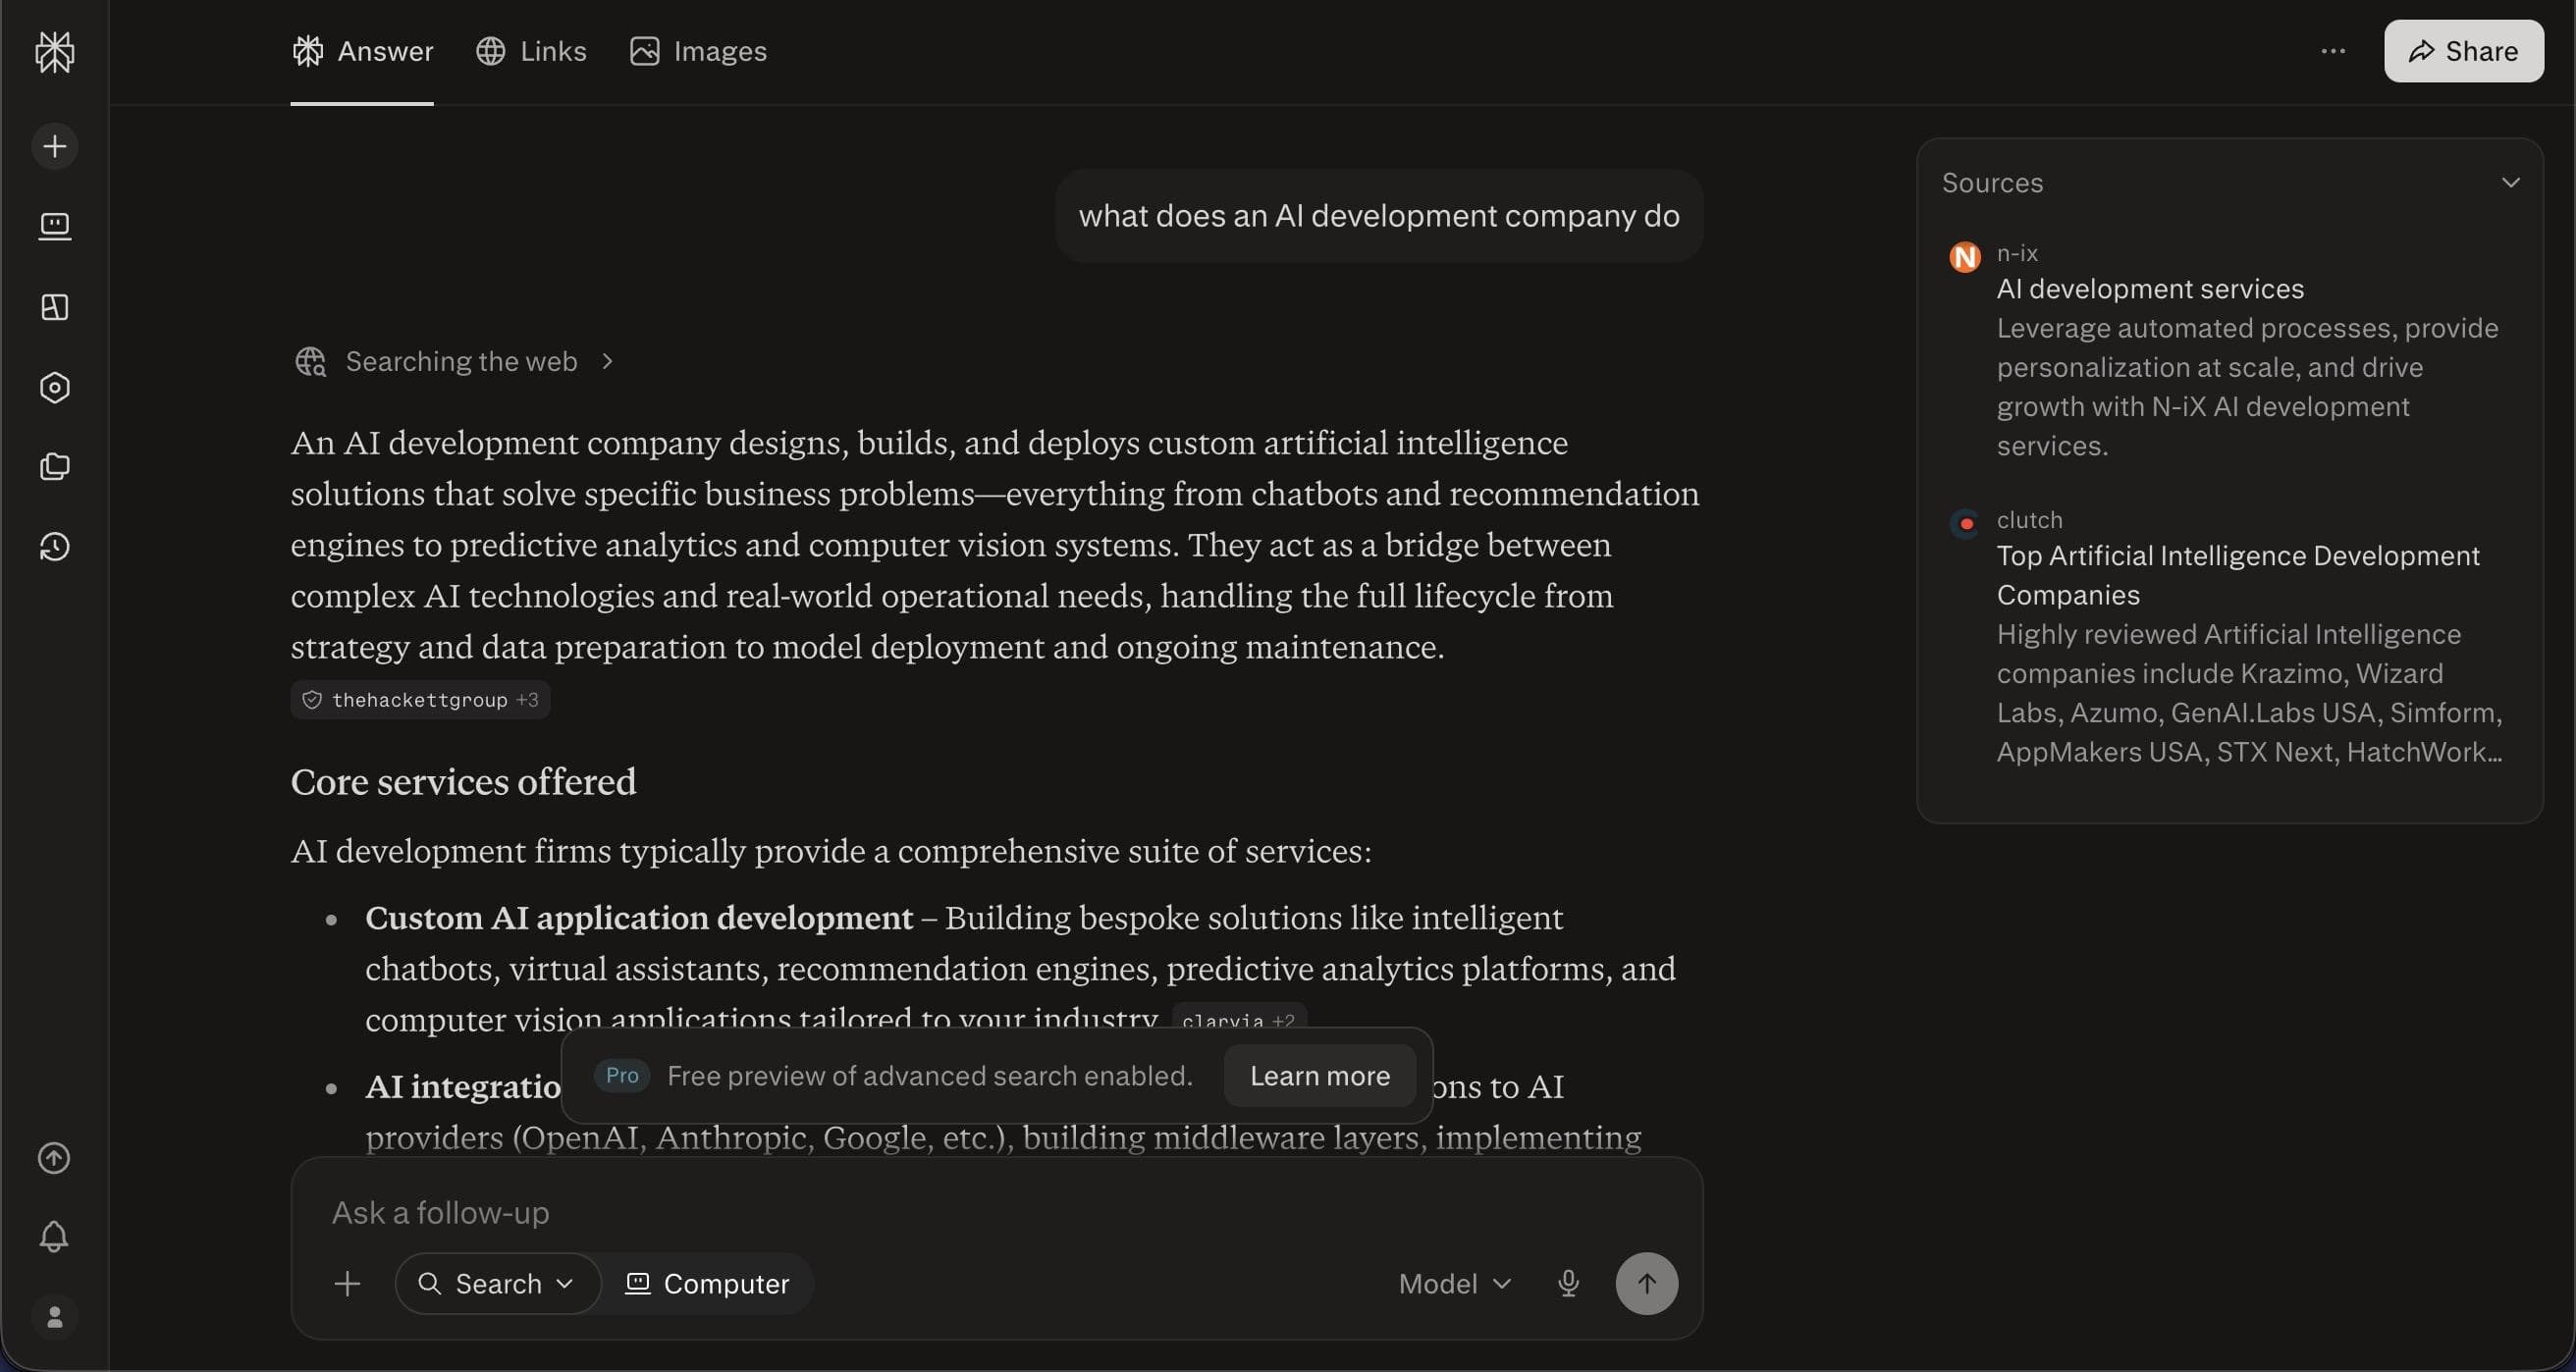Open the account profile avatar
This screenshot has width=2576, height=1372.
pos(55,1317)
